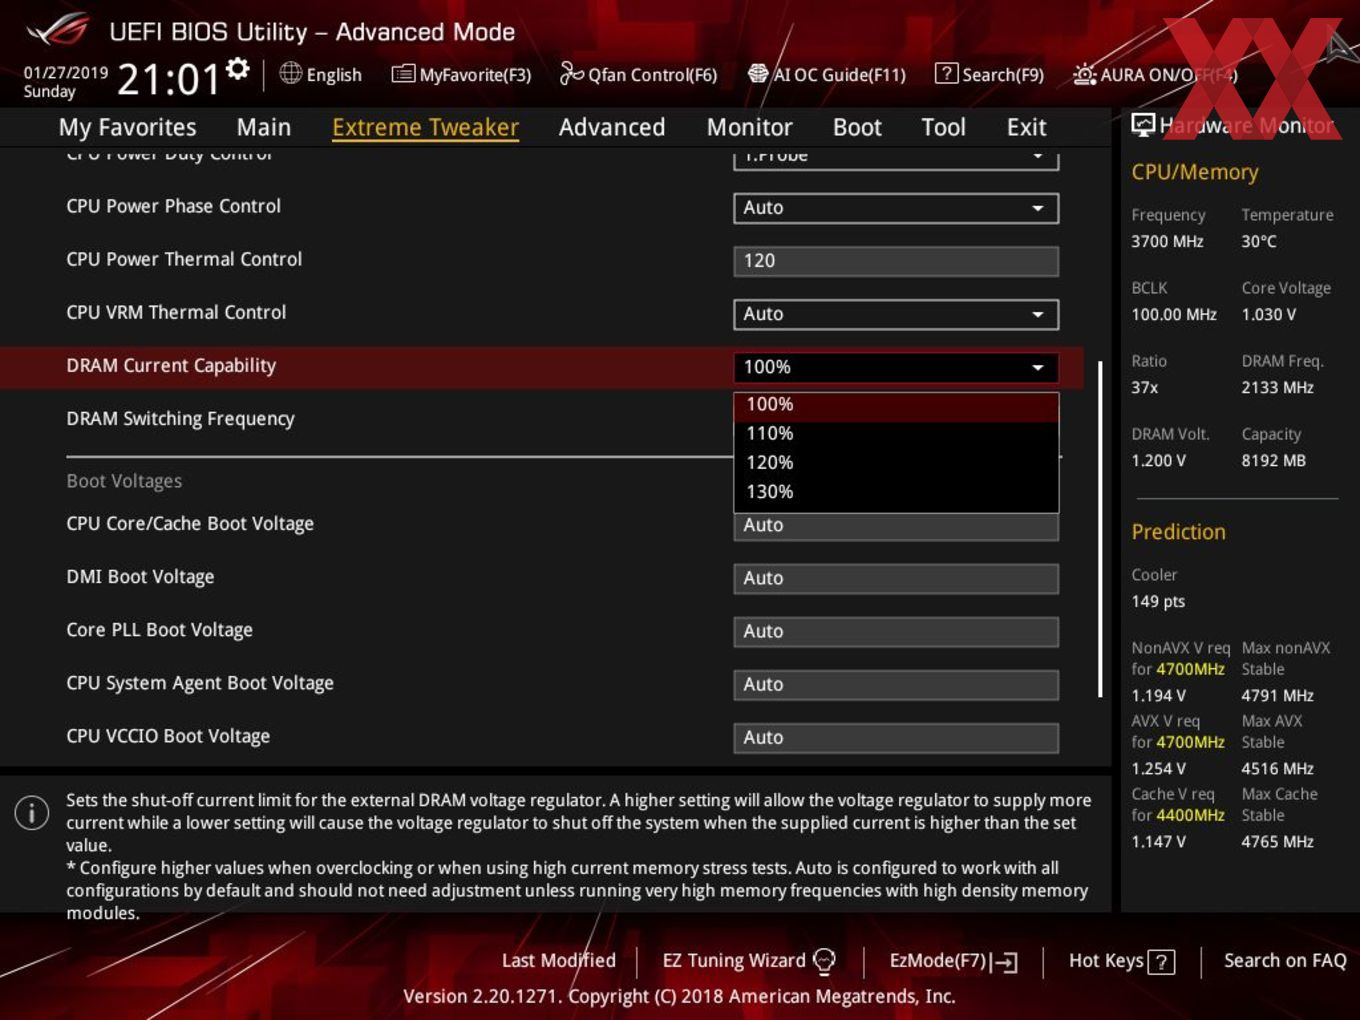
Task: Select DRAM Current Capability label
Action: click(x=171, y=366)
